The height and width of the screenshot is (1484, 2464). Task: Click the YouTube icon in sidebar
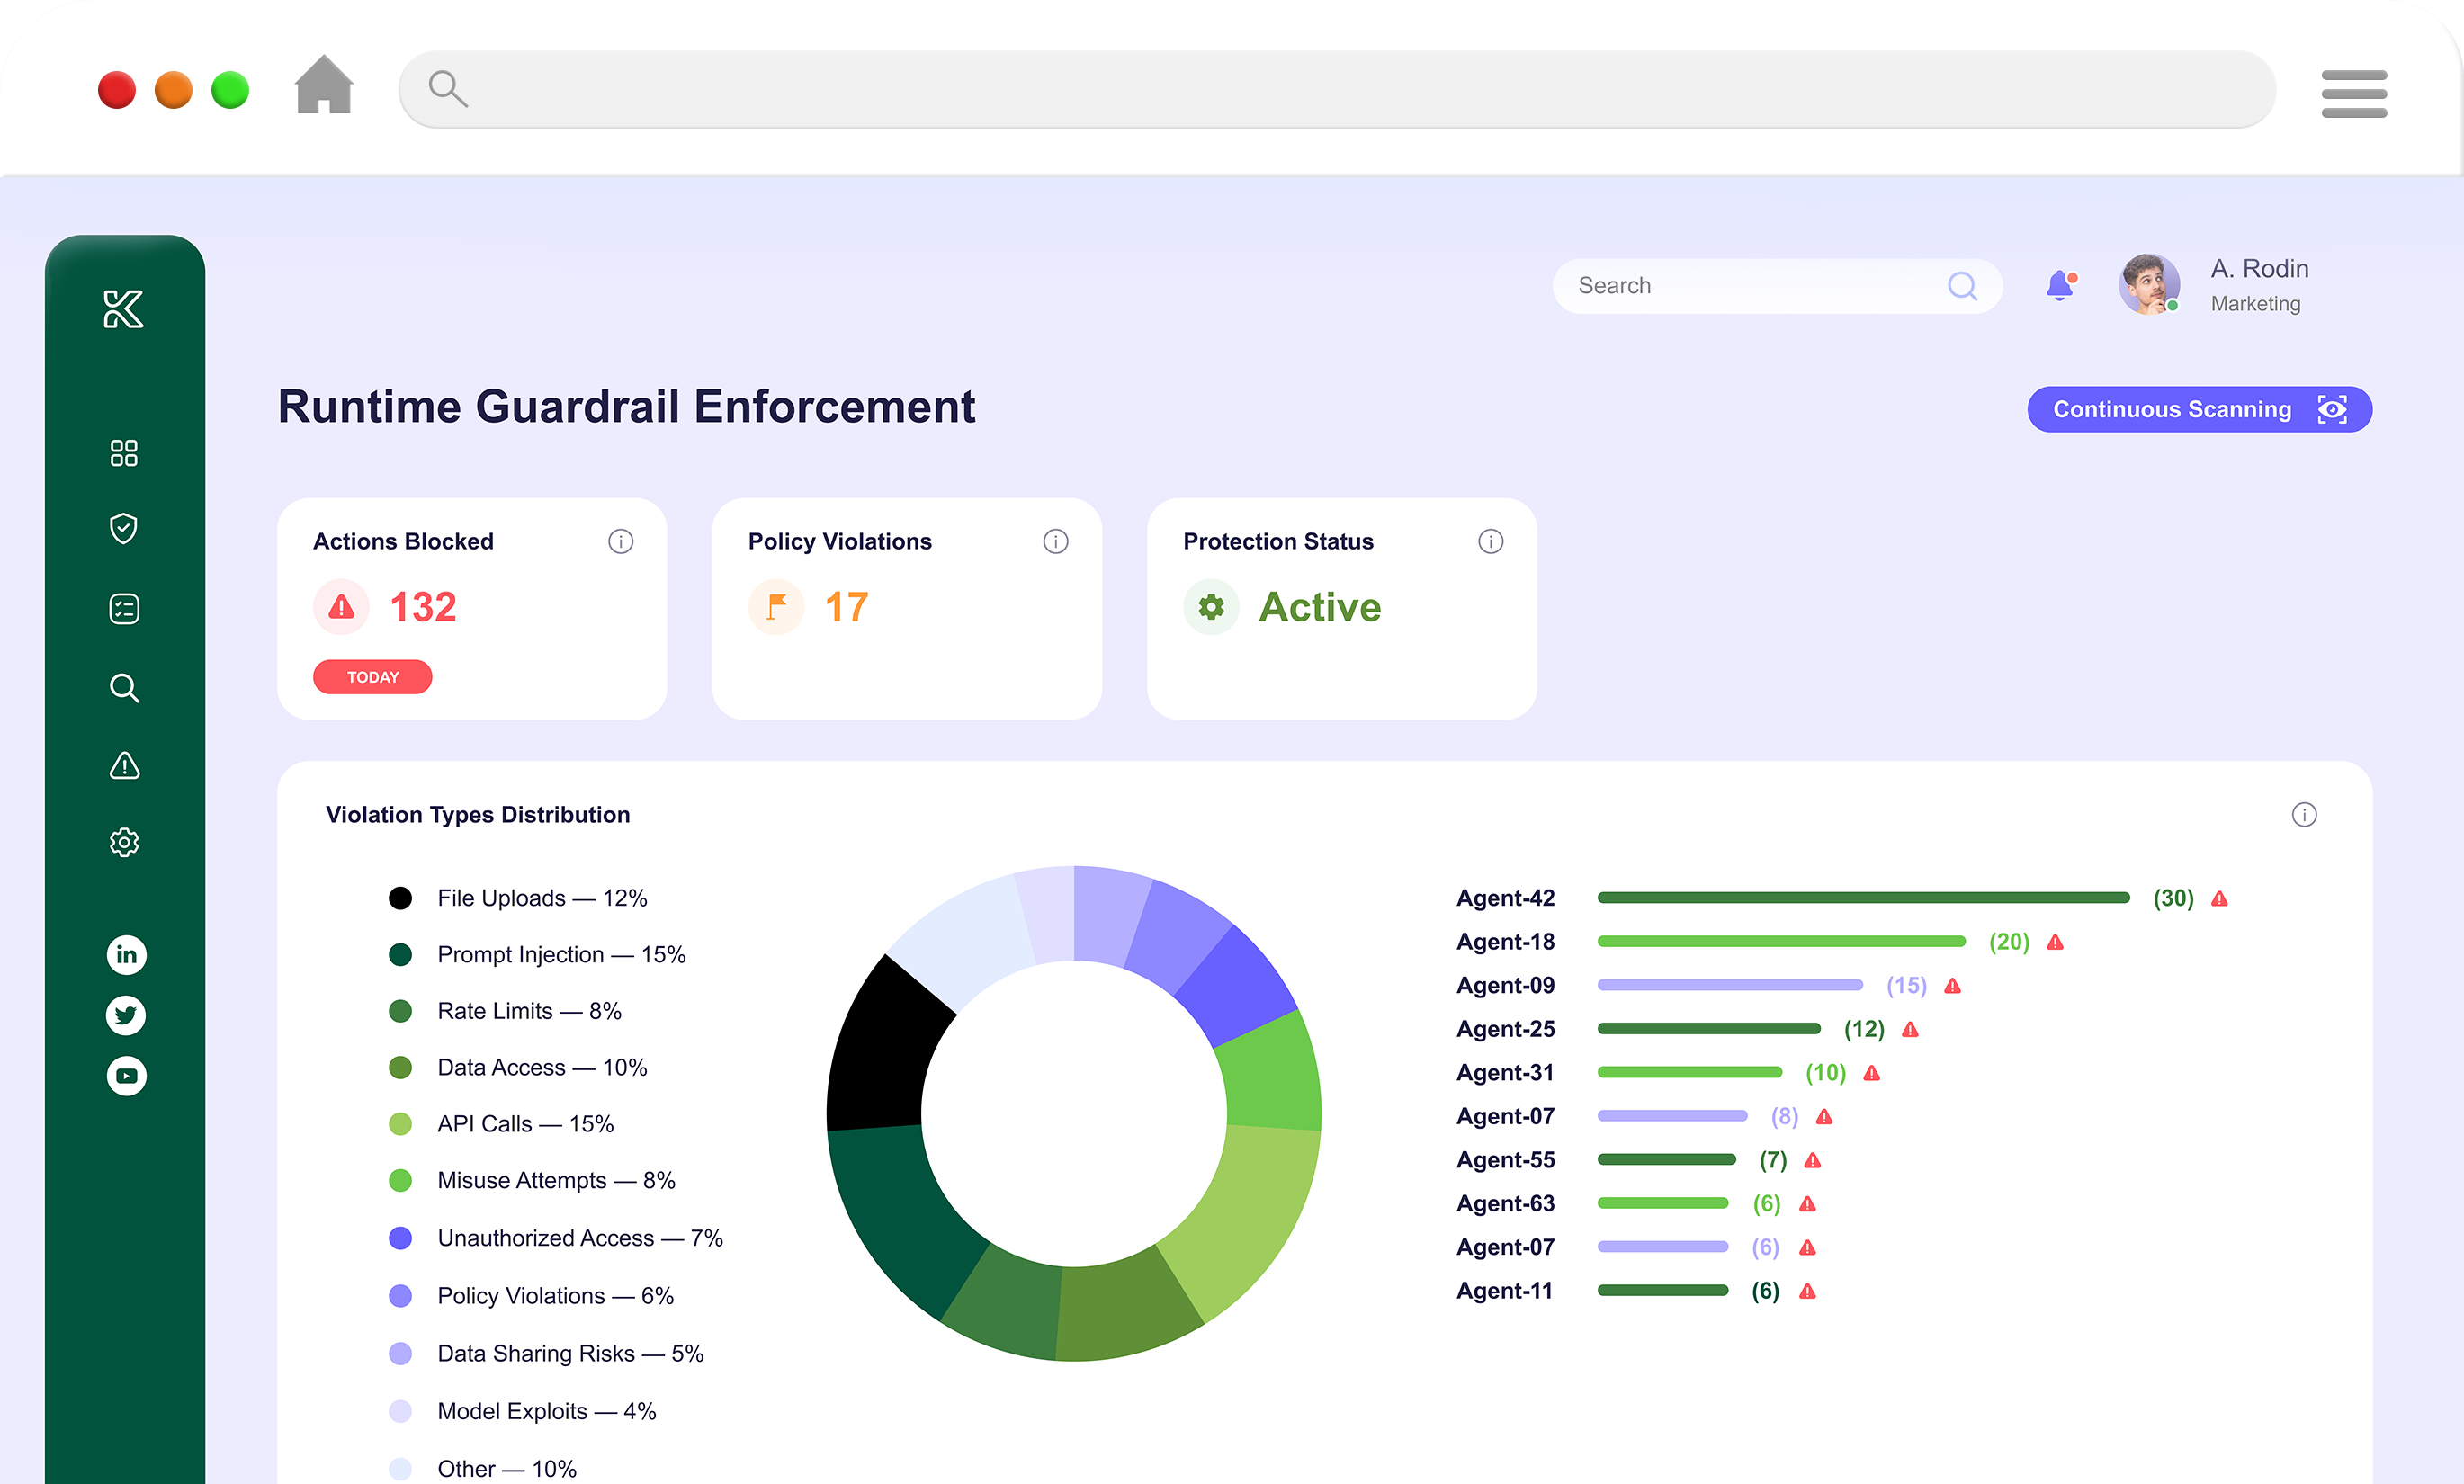[x=126, y=1076]
